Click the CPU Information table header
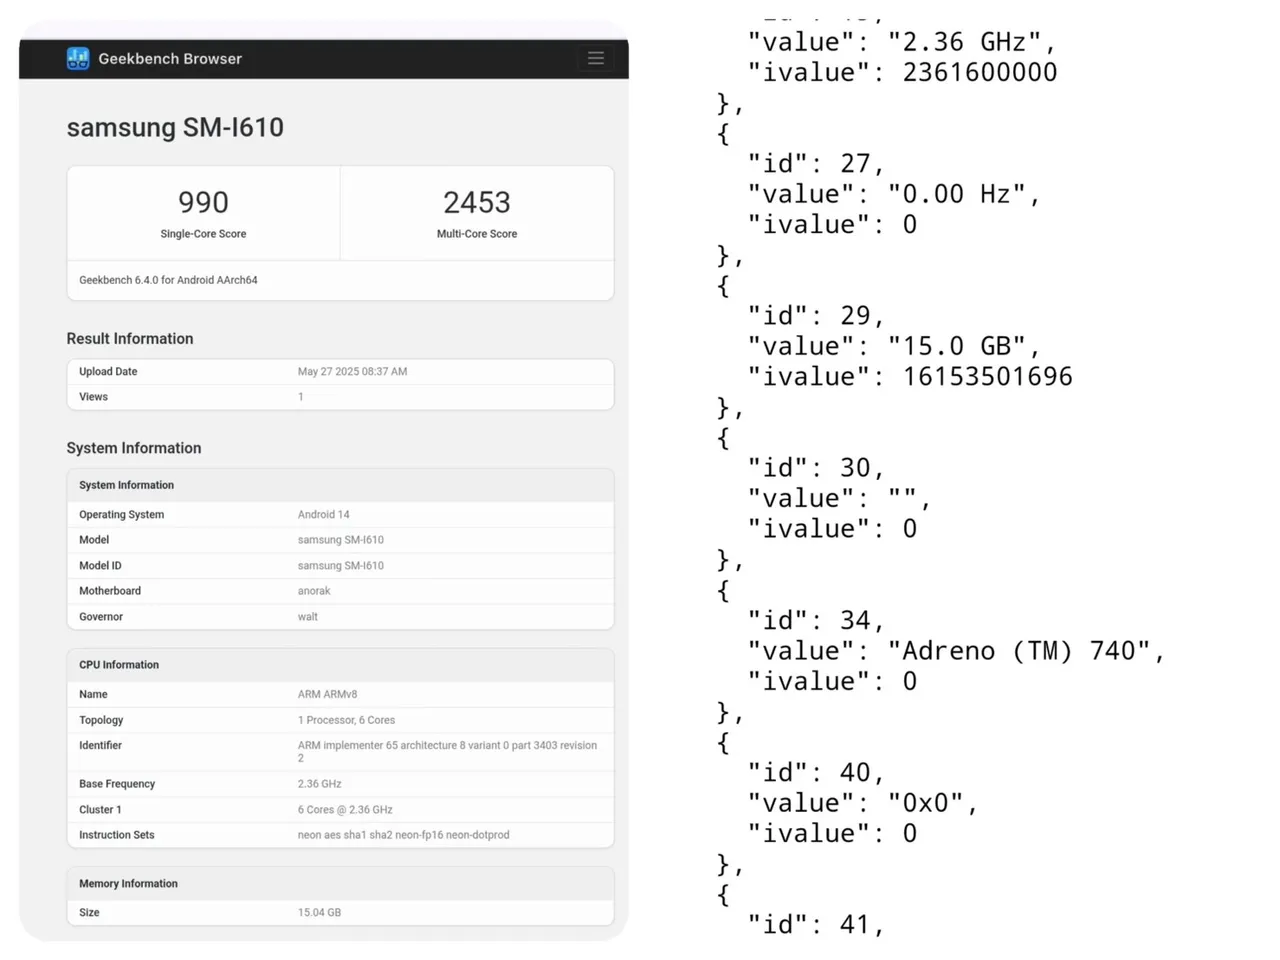Screen dimensions: 1280x960 pyautogui.click(x=119, y=665)
